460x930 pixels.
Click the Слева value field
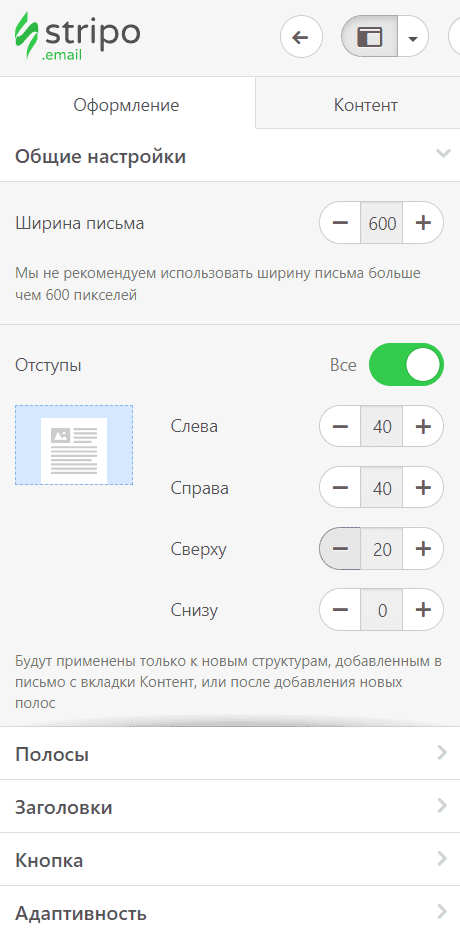[x=382, y=426]
